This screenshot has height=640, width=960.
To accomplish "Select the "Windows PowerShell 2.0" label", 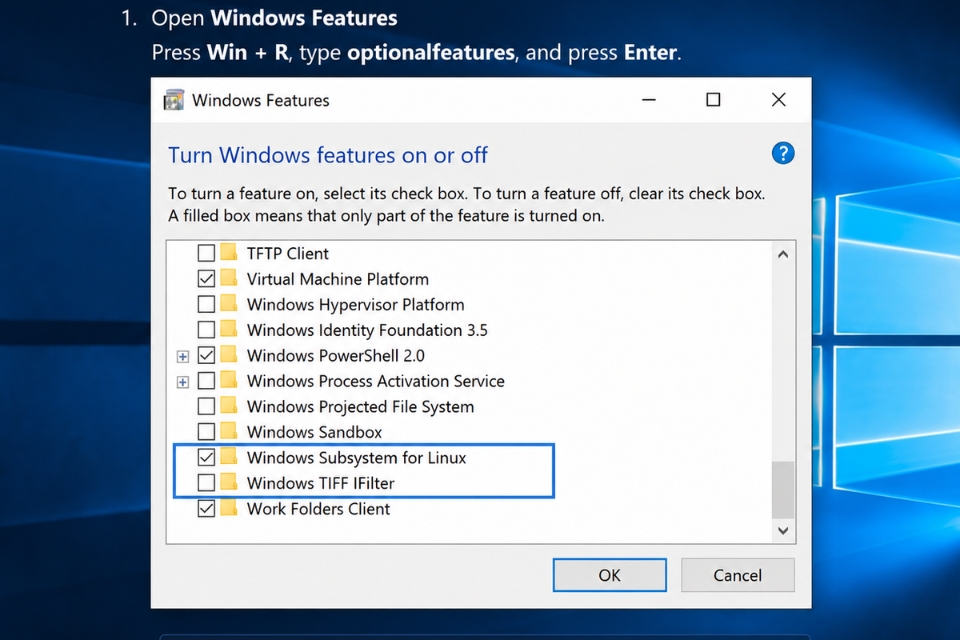I will pos(336,356).
